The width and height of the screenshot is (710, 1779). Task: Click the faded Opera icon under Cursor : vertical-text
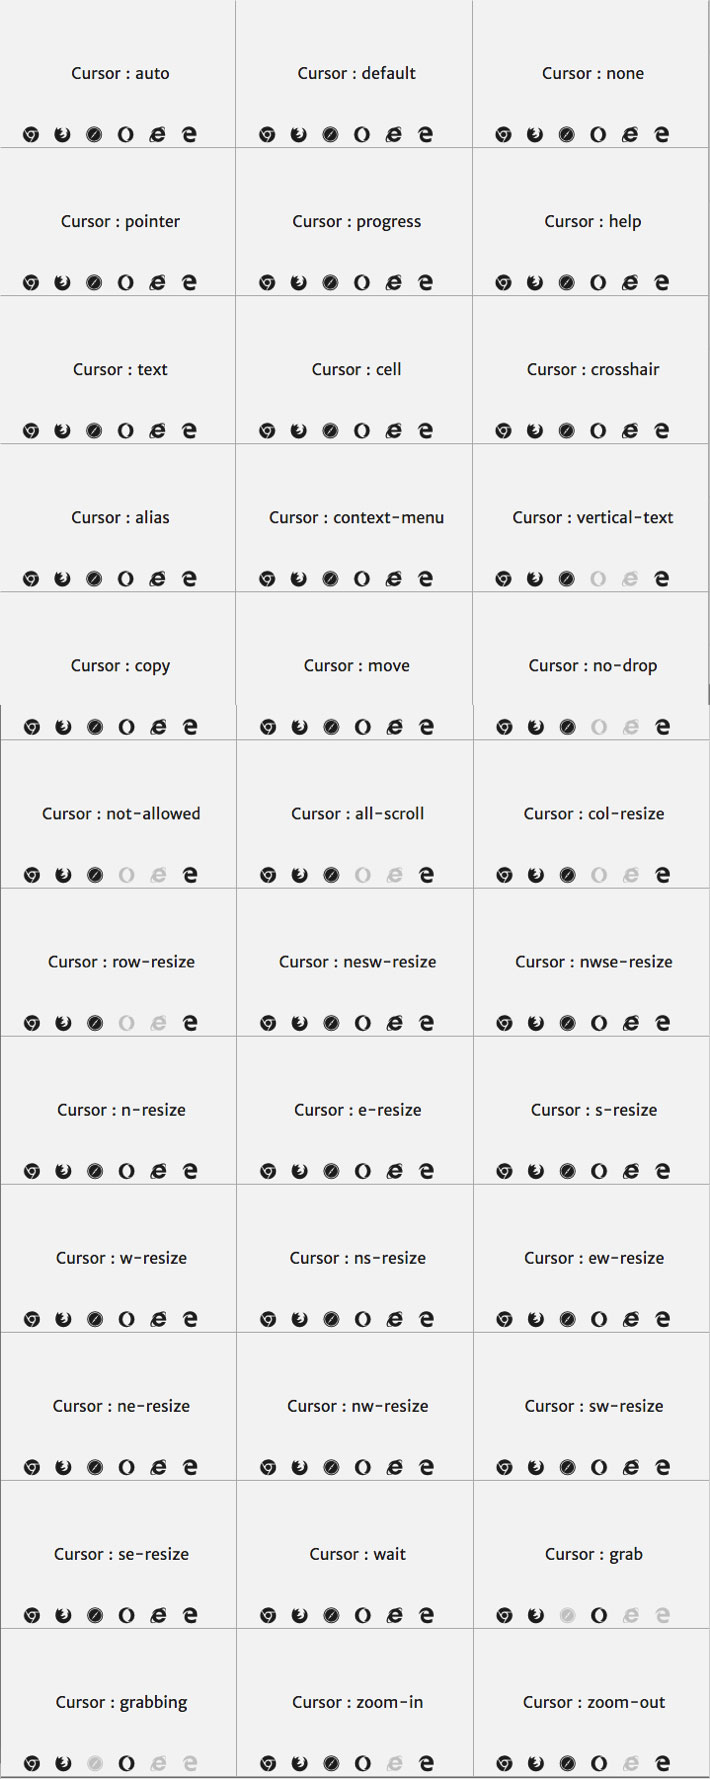coord(598,579)
